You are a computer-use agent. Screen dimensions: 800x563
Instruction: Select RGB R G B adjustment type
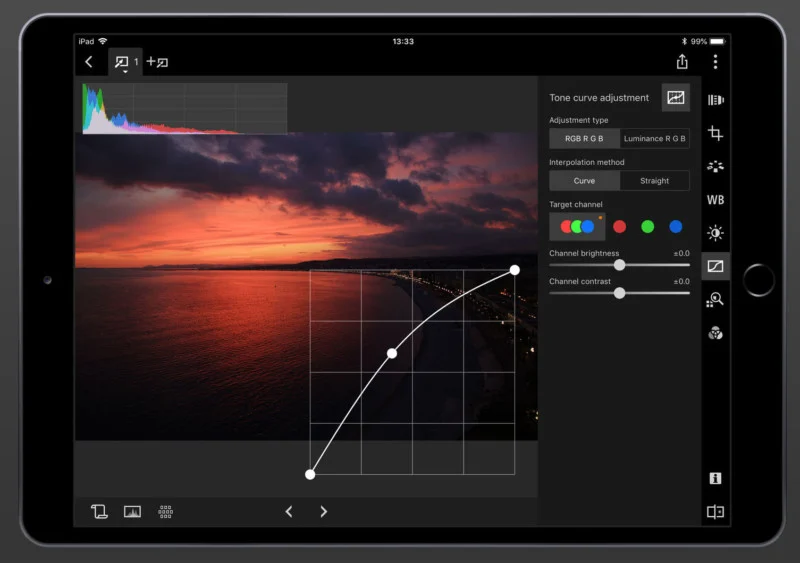coord(584,138)
